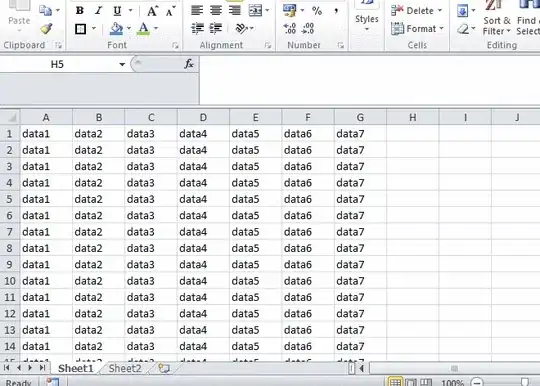Toggle Underline formatting
The height and width of the screenshot is (386, 540).
pyautogui.click(x=117, y=11)
